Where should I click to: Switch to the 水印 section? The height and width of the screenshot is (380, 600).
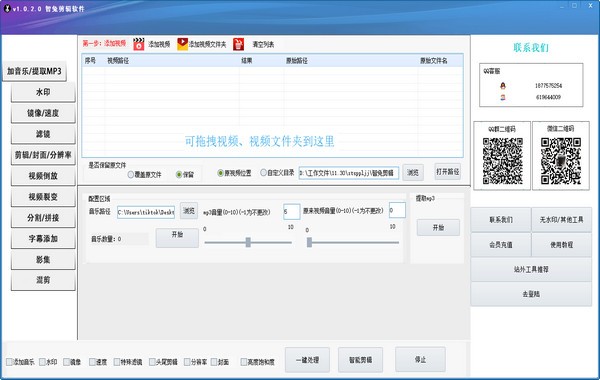[43, 92]
